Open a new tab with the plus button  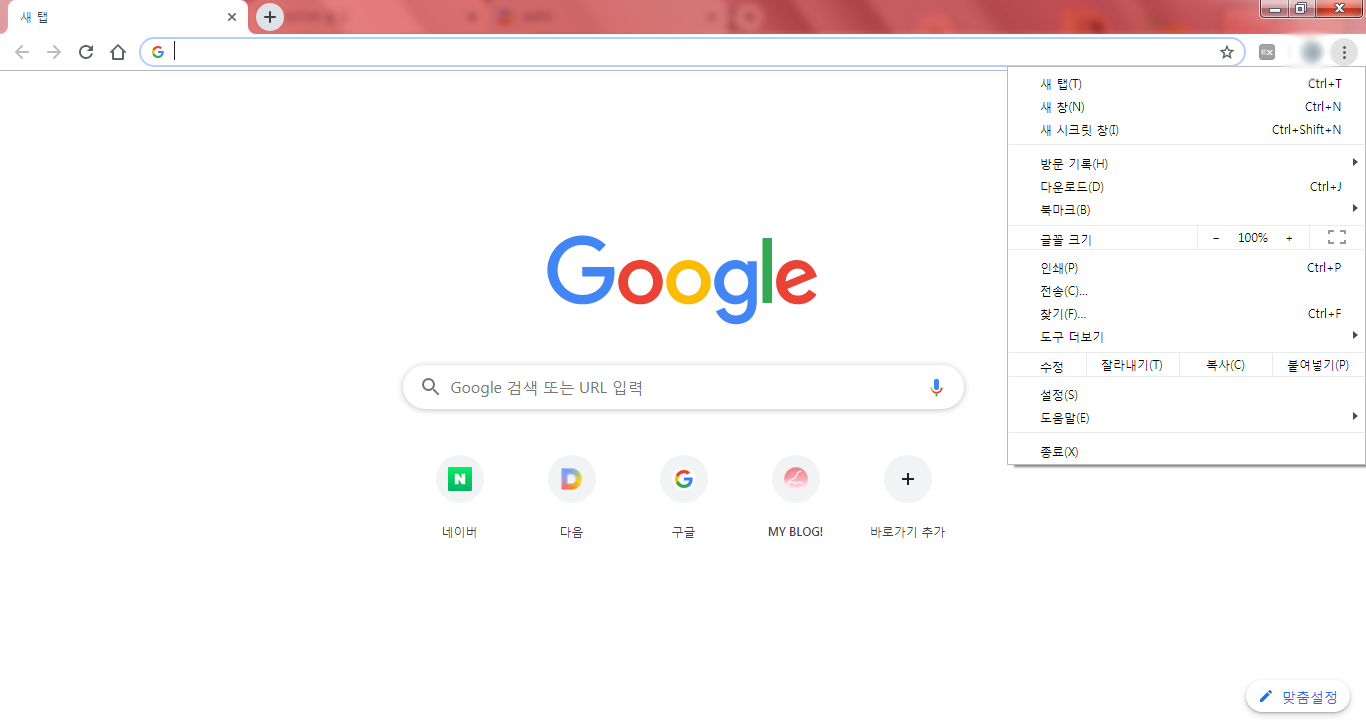tap(270, 17)
